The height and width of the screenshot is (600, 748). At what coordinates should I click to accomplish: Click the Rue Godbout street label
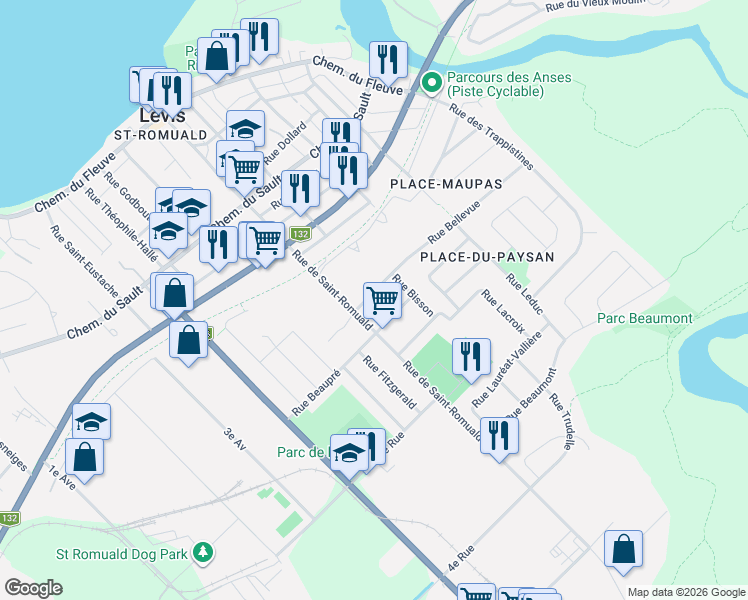[x=128, y=195]
